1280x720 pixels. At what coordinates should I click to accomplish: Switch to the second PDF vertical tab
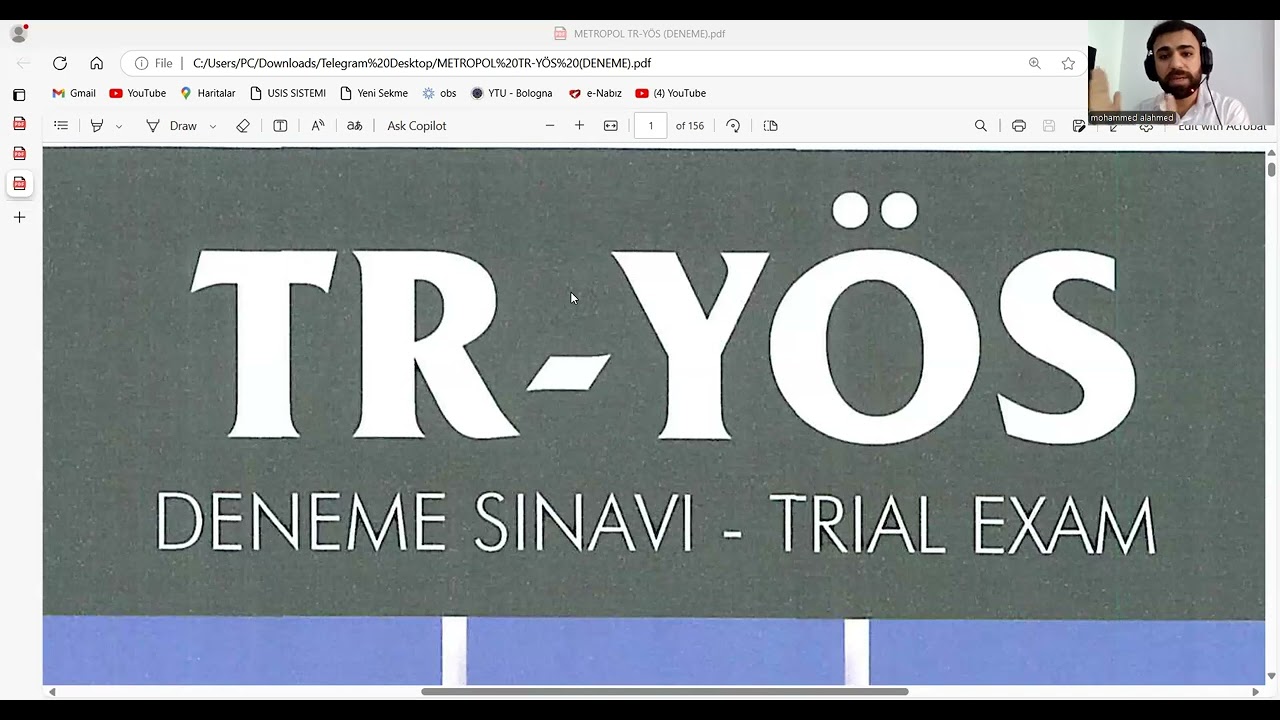point(19,154)
